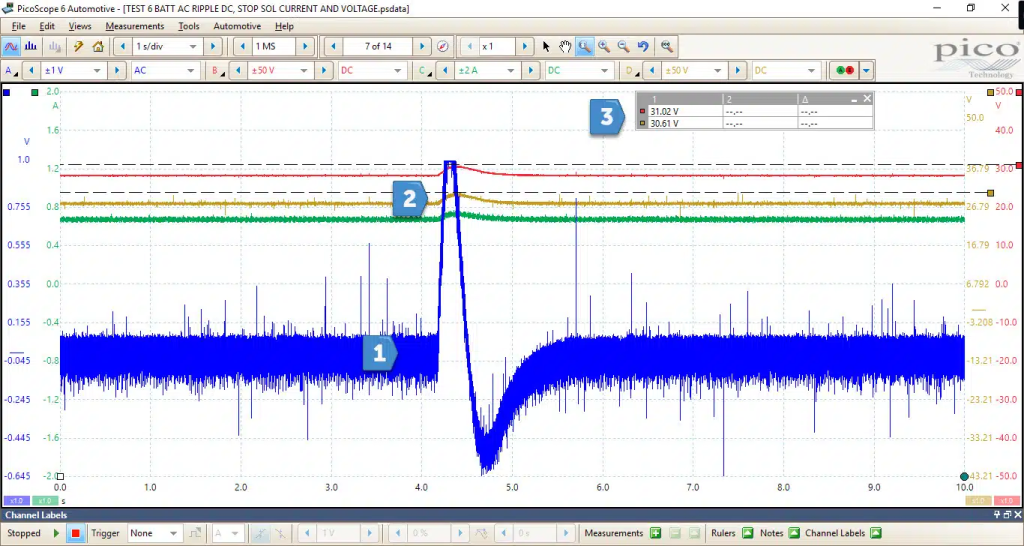
Task: Stop capture with the red stop button
Action: [x=76, y=534]
